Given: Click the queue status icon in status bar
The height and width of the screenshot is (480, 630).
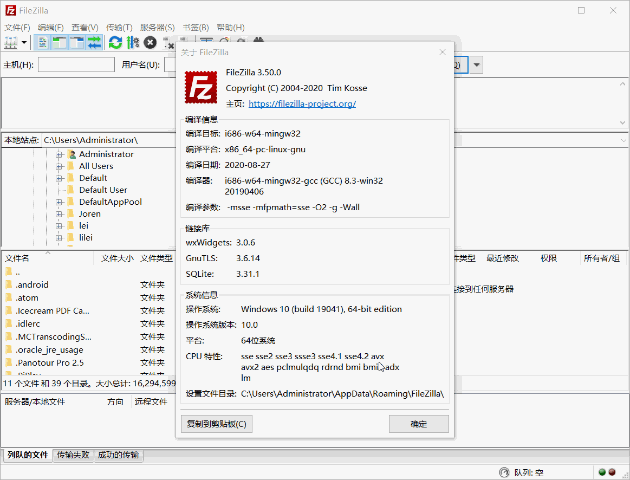Looking at the screenshot, I should tap(504, 472).
